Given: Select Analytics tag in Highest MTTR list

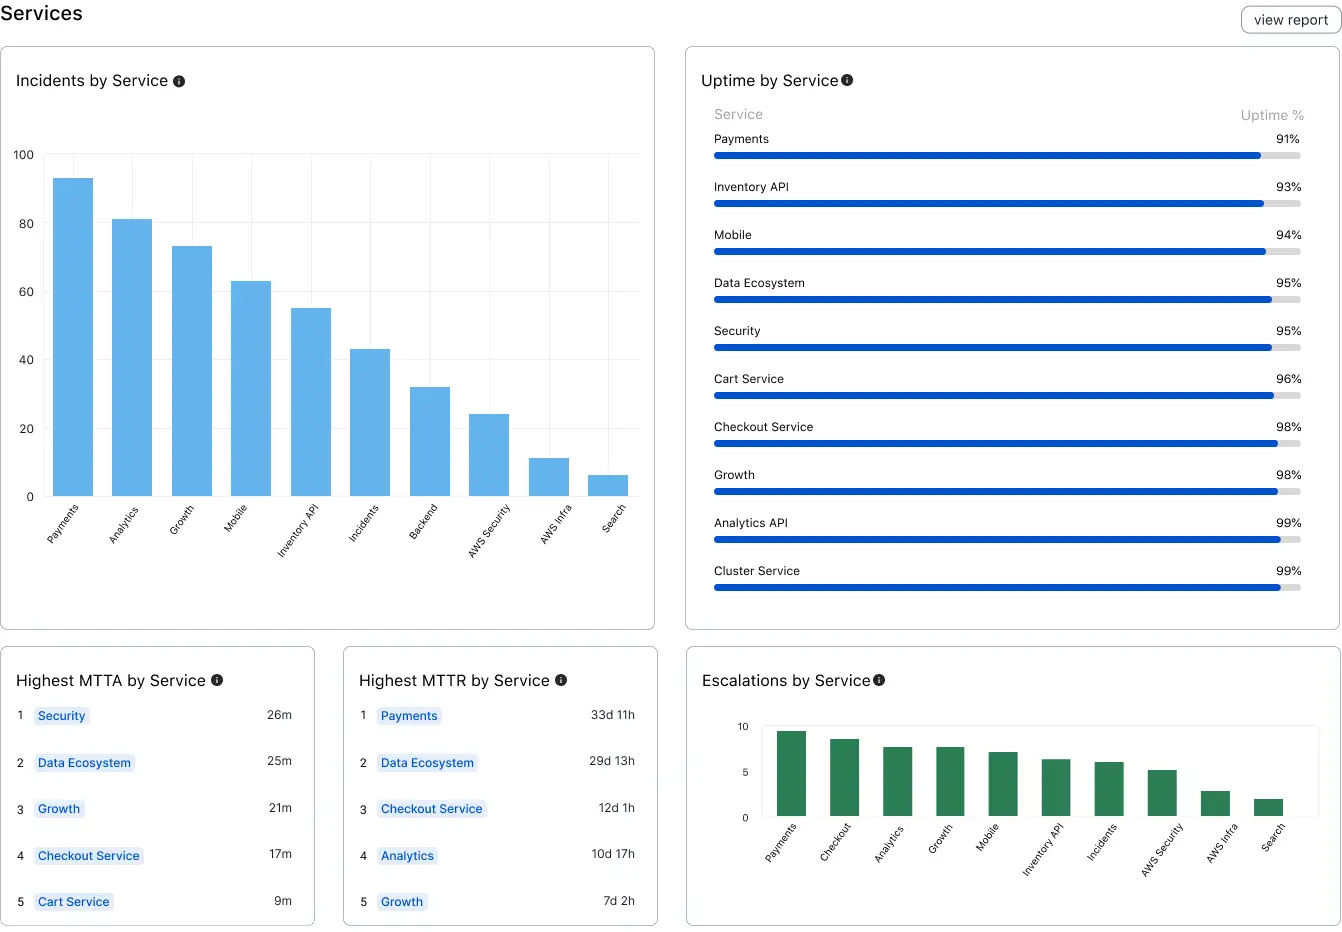Looking at the screenshot, I should pyautogui.click(x=407, y=856).
